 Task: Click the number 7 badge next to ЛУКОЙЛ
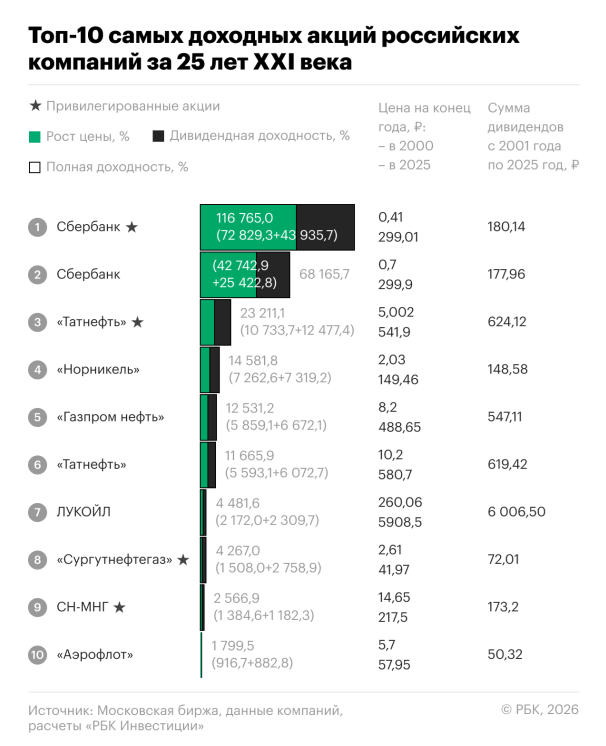(37, 512)
